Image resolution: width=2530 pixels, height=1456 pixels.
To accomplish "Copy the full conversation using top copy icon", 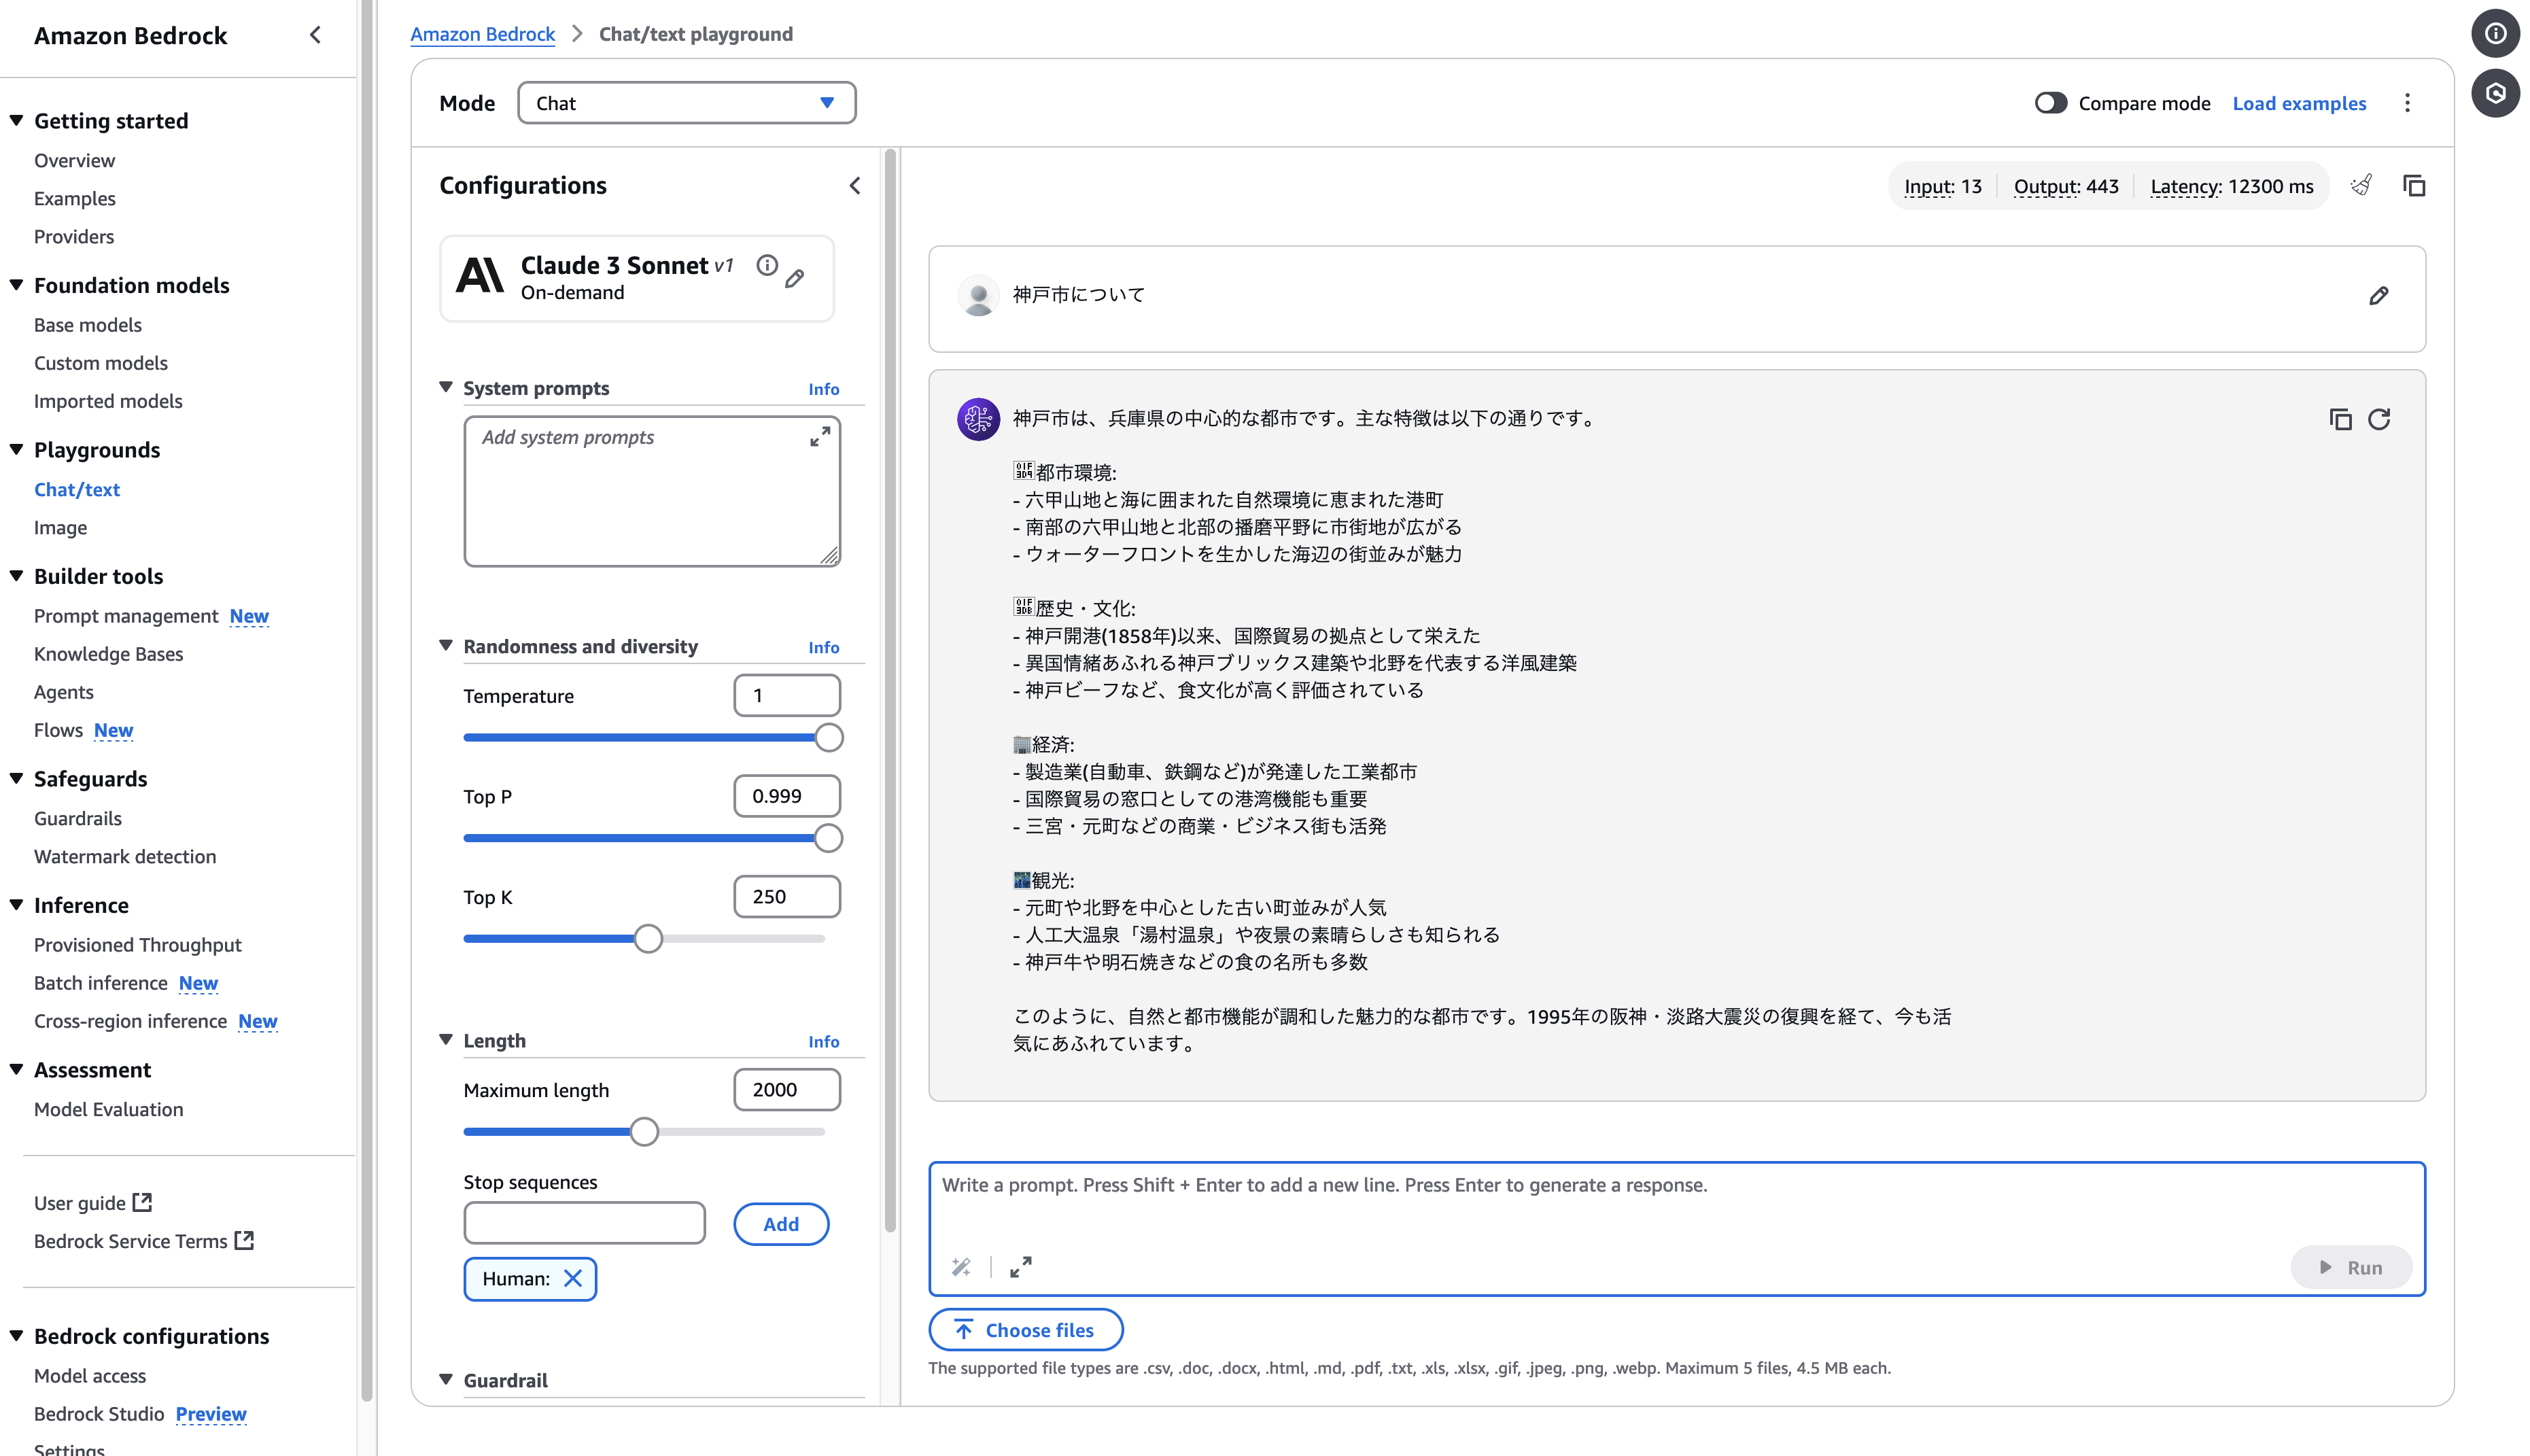I will point(2414,185).
